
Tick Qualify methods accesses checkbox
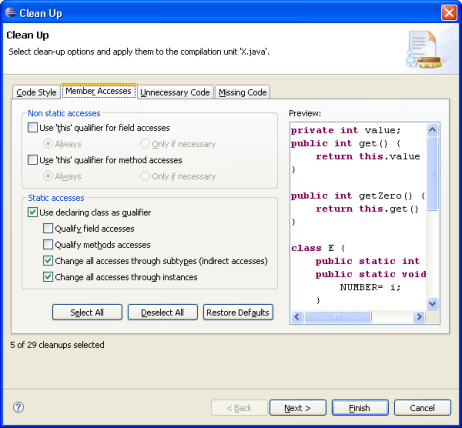tap(48, 245)
